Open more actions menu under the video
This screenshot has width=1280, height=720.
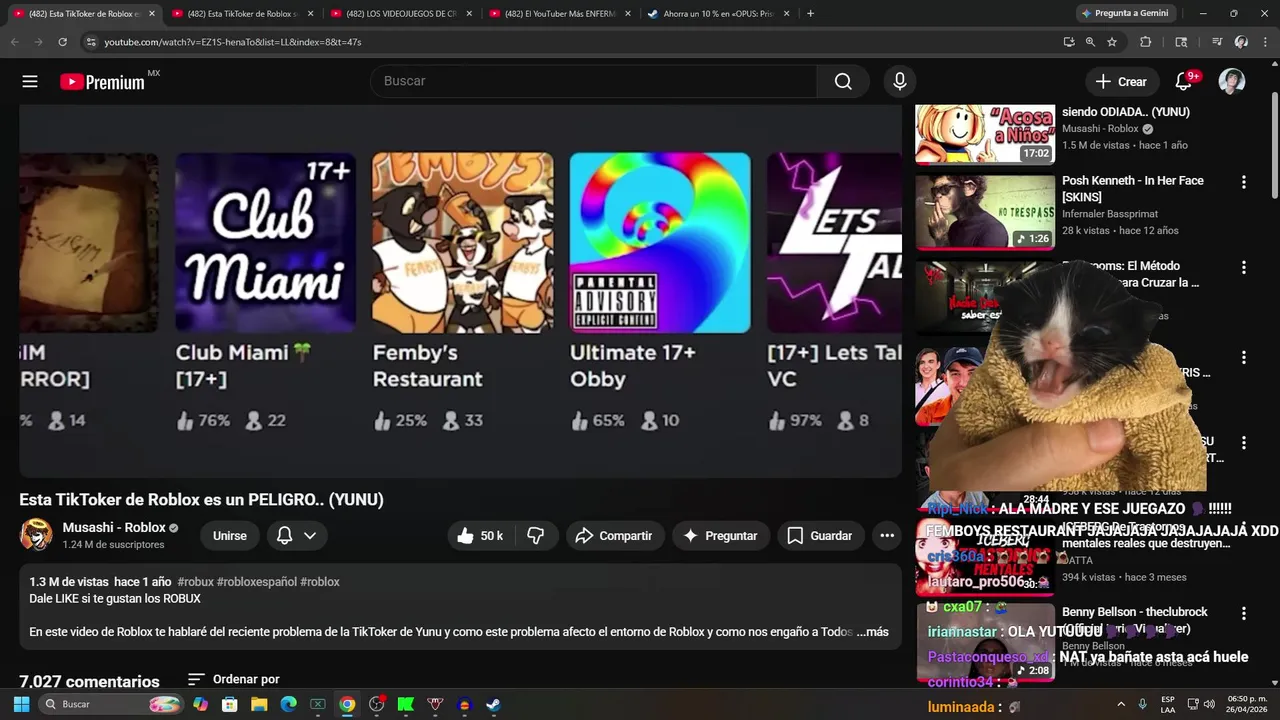tap(887, 536)
